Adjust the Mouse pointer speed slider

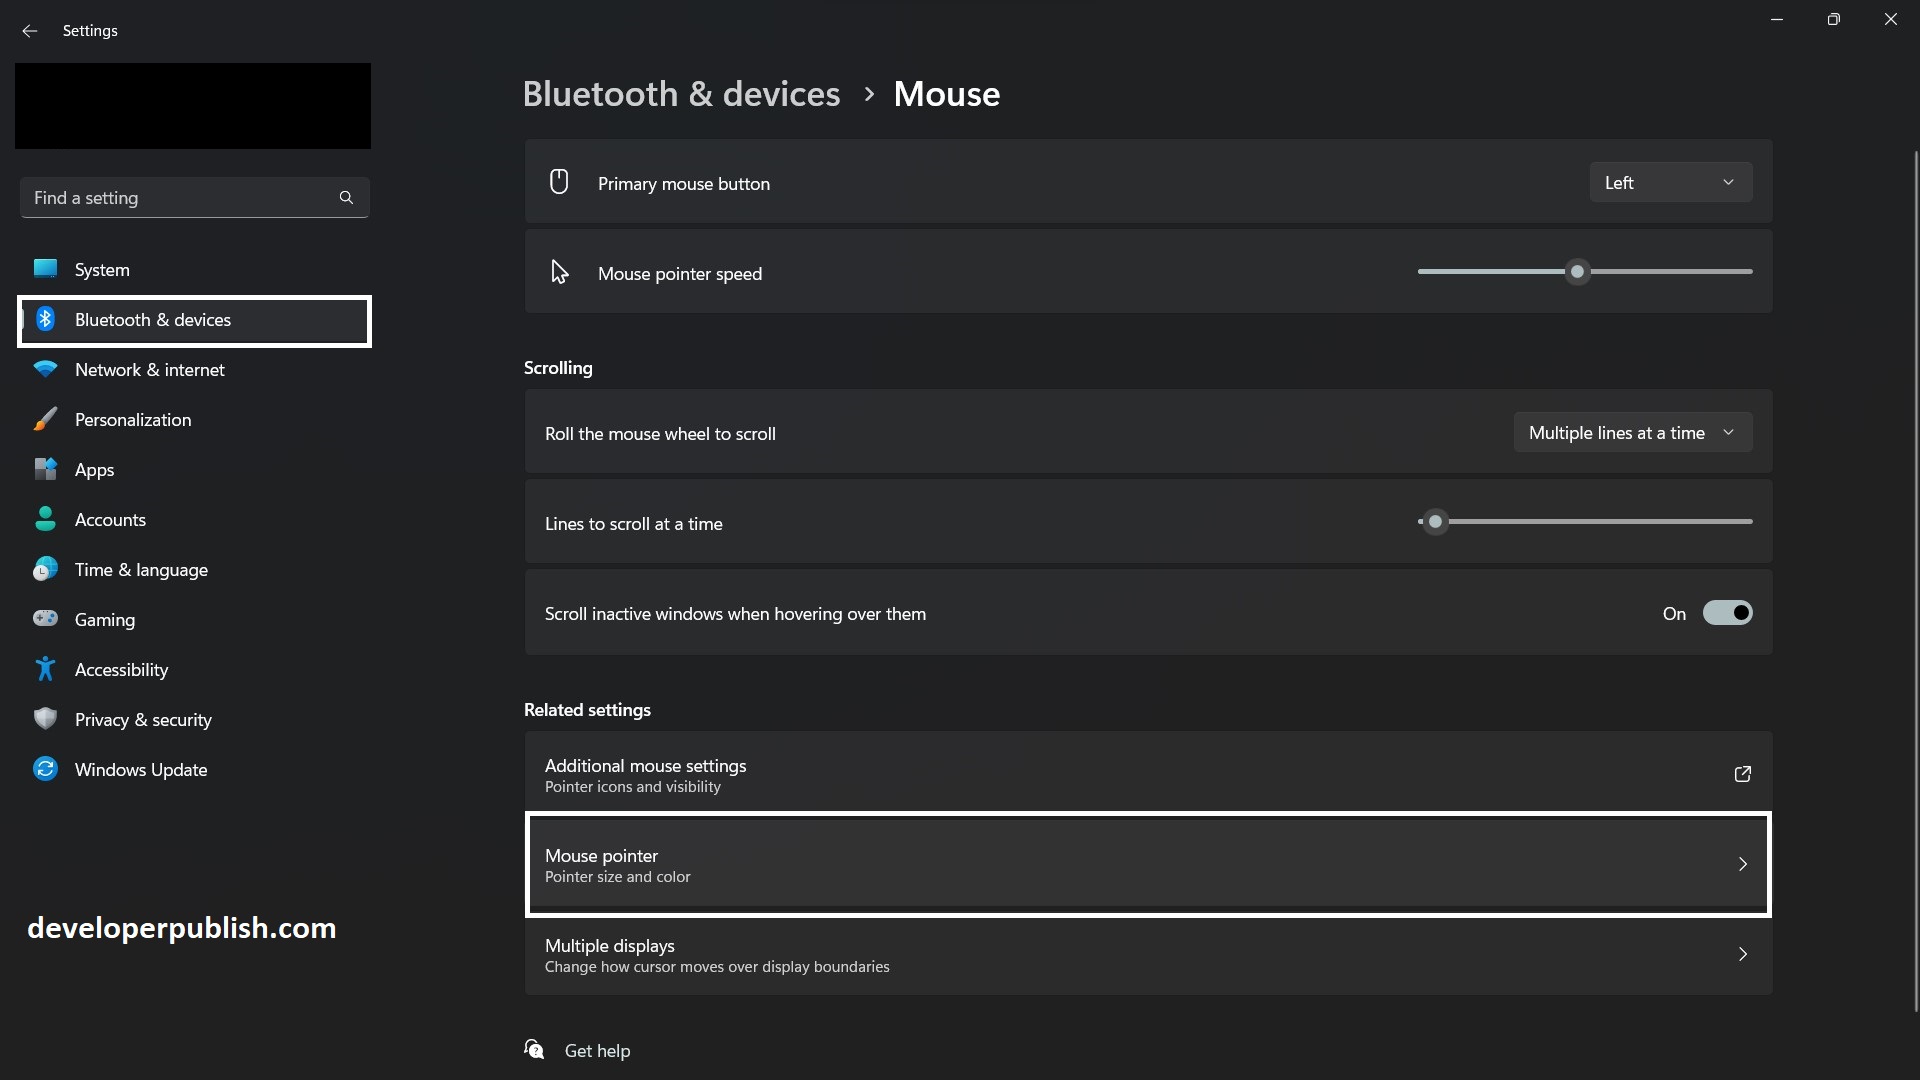[1576, 271]
